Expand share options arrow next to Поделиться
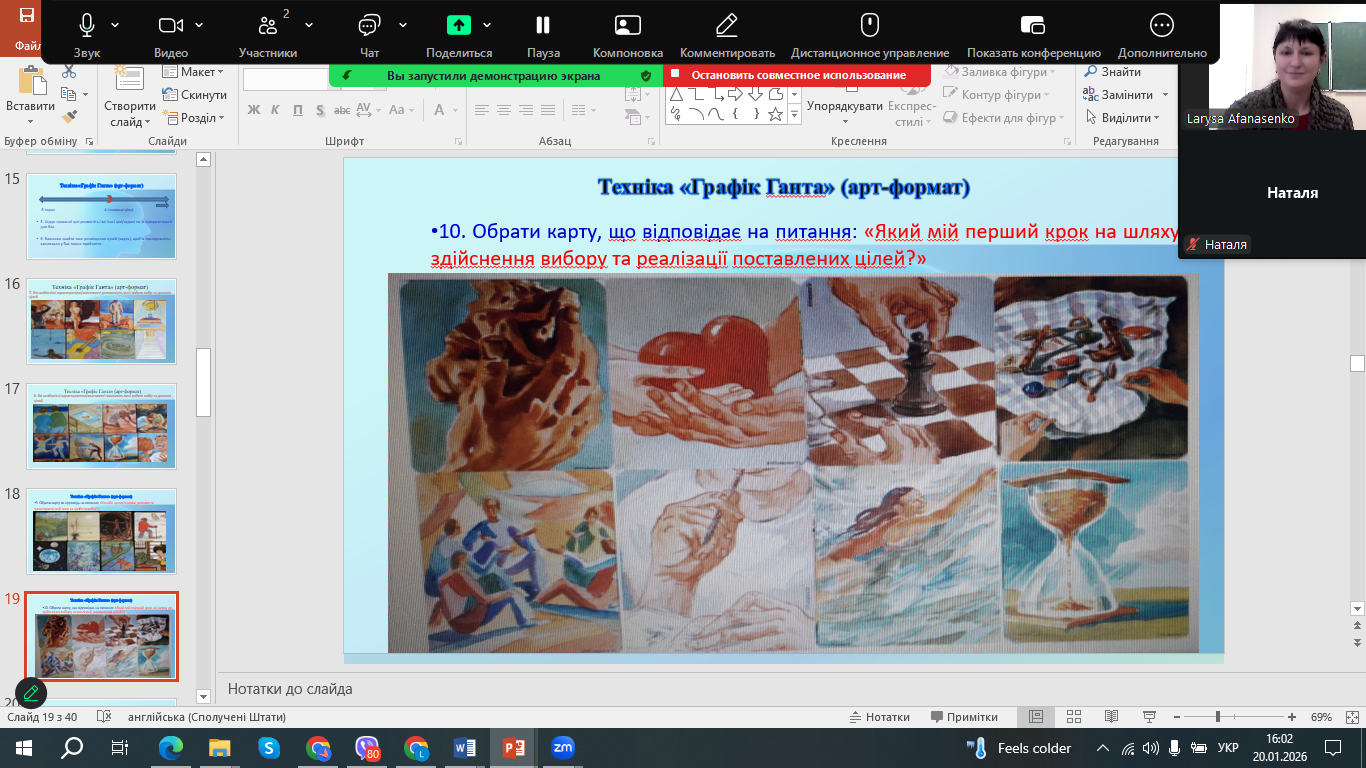This screenshot has height=768, width=1366. coord(487,25)
